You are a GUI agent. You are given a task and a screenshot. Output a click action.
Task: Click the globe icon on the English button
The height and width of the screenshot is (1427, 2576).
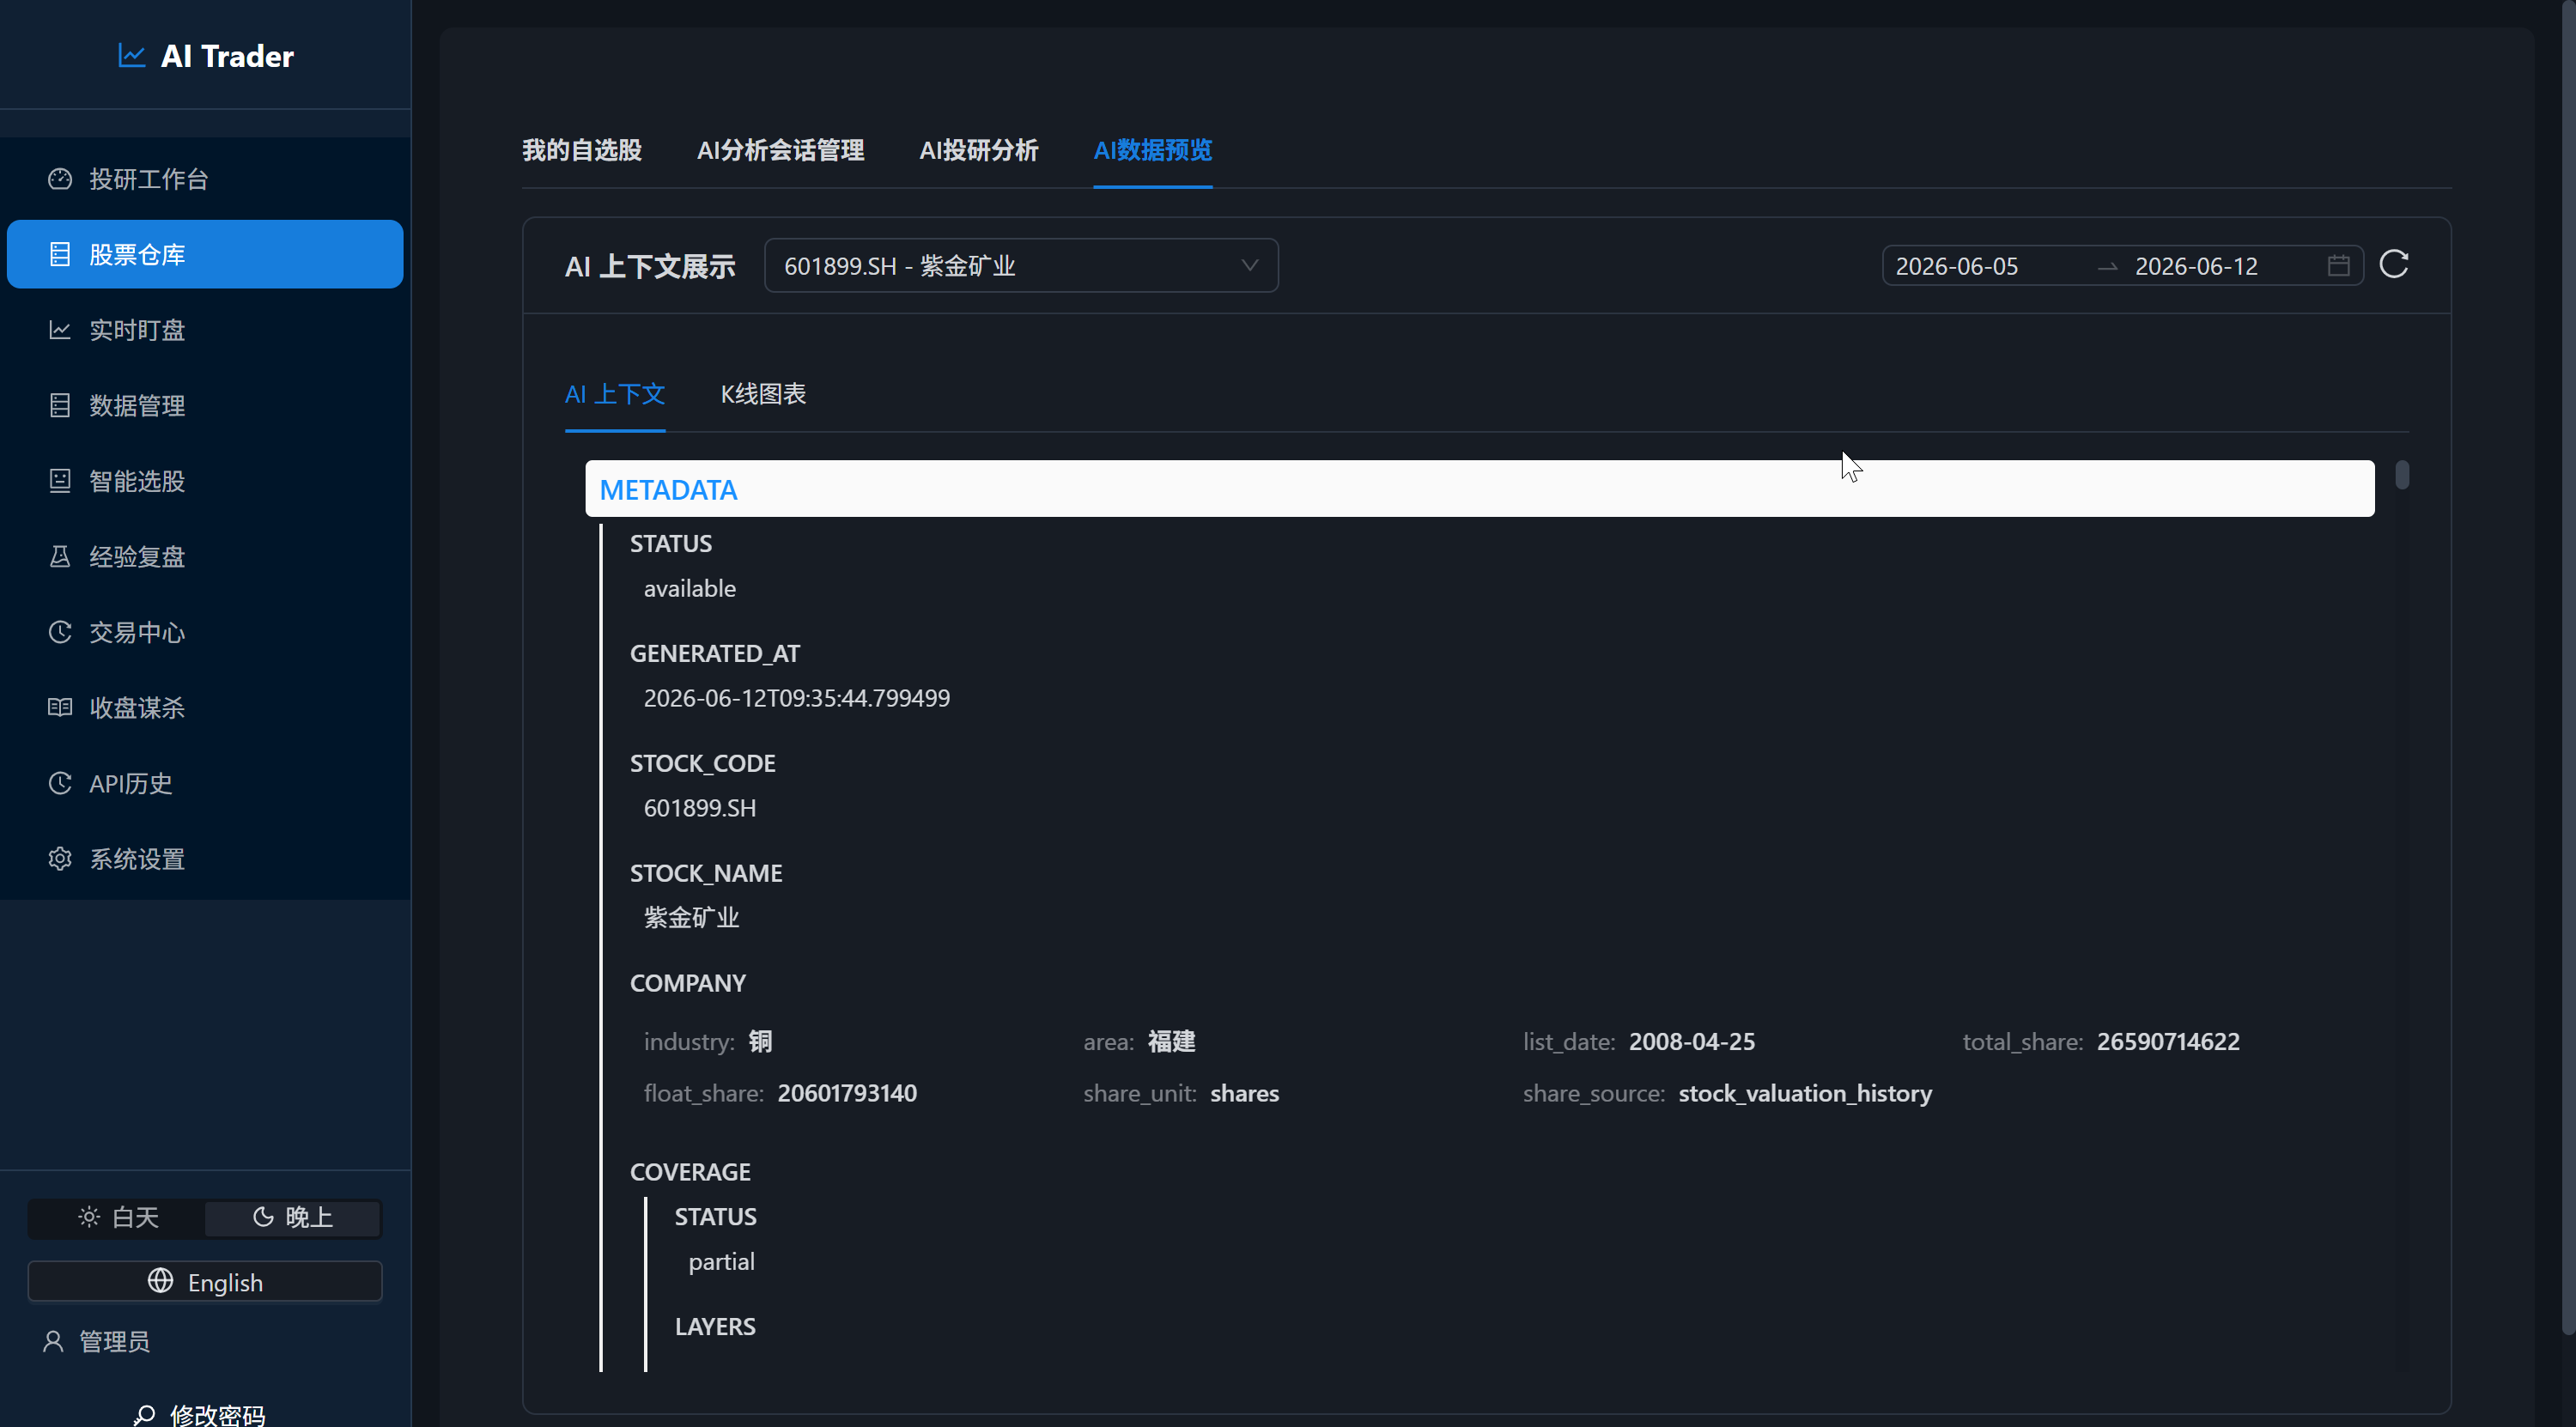(160, 1281)
